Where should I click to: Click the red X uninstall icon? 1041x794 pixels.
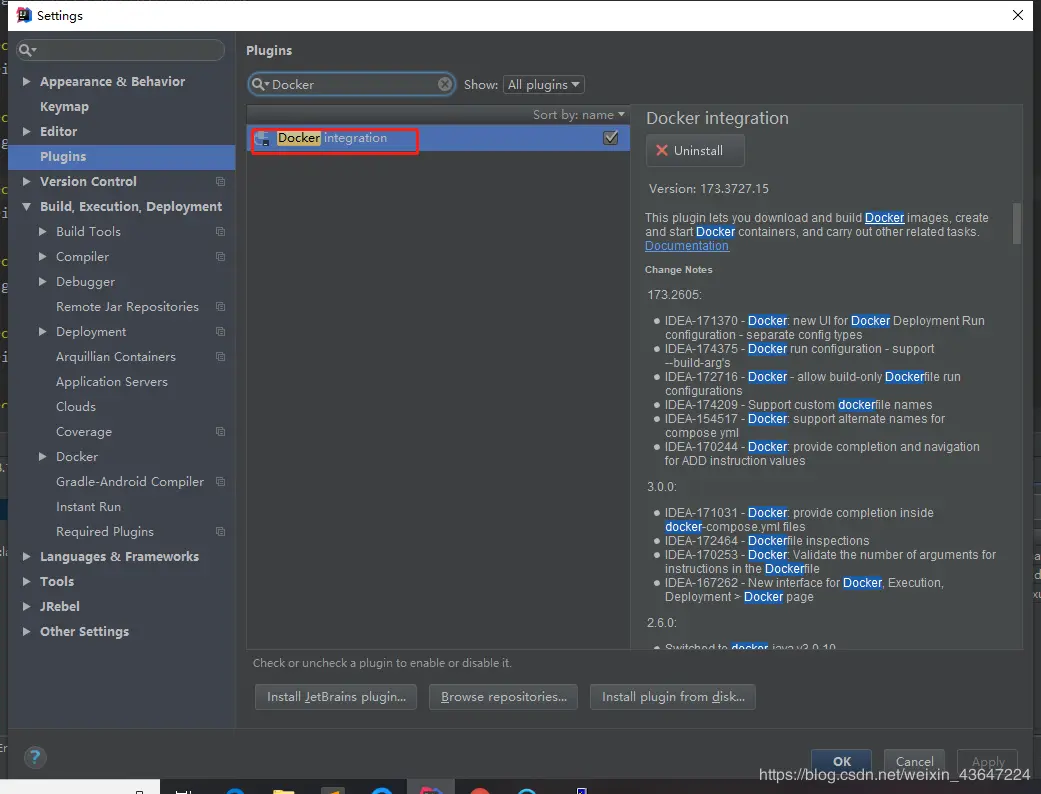662,151
